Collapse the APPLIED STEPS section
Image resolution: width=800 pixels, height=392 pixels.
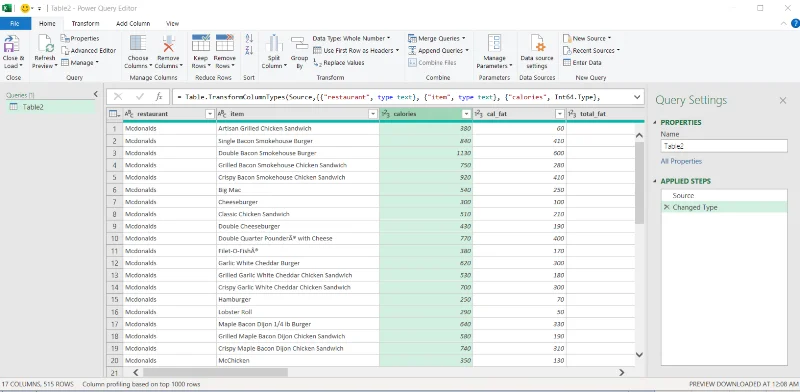click(655, 181)
